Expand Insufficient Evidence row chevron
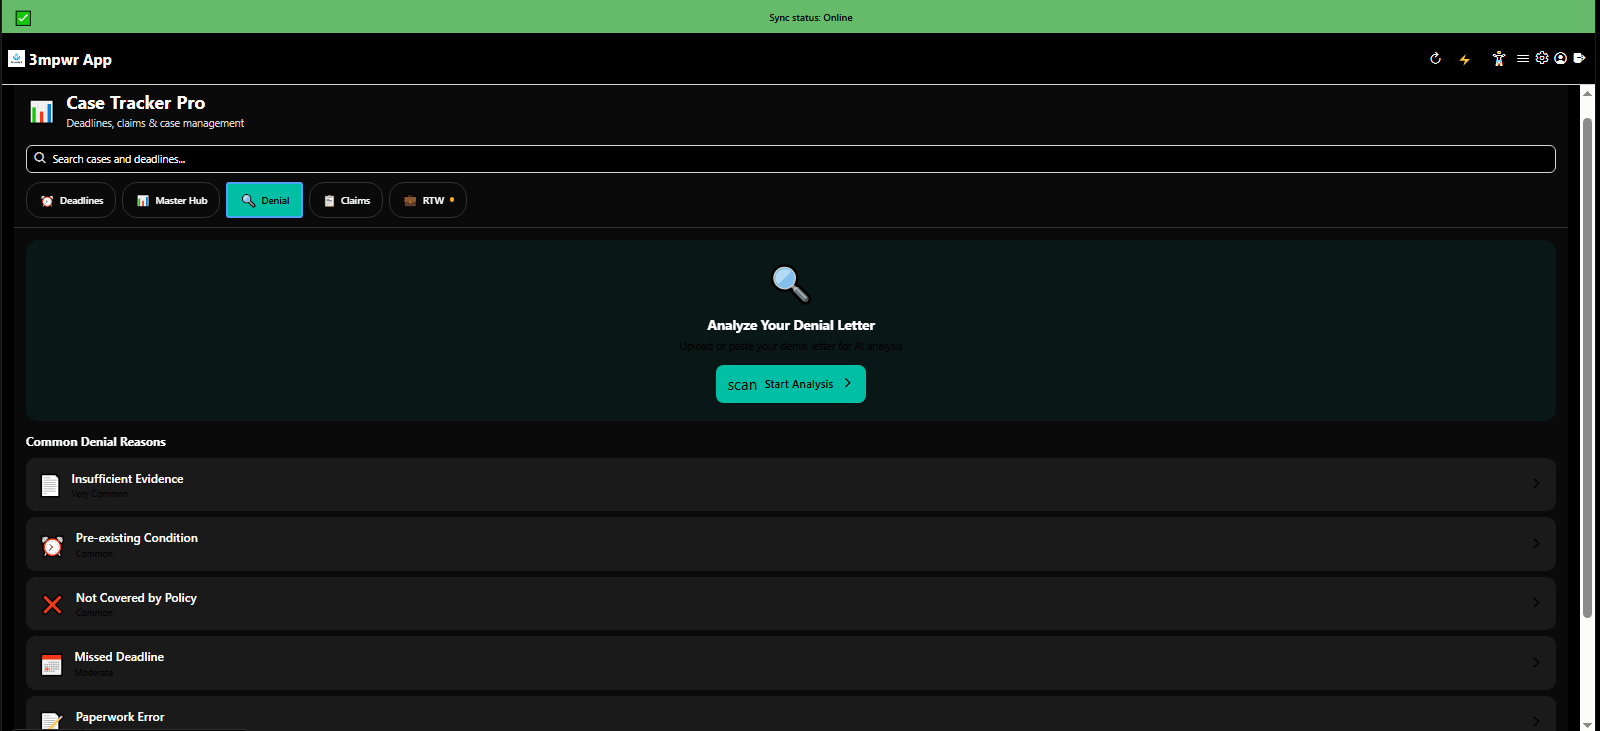The image size is (1600, 731). pos(1536,484)
